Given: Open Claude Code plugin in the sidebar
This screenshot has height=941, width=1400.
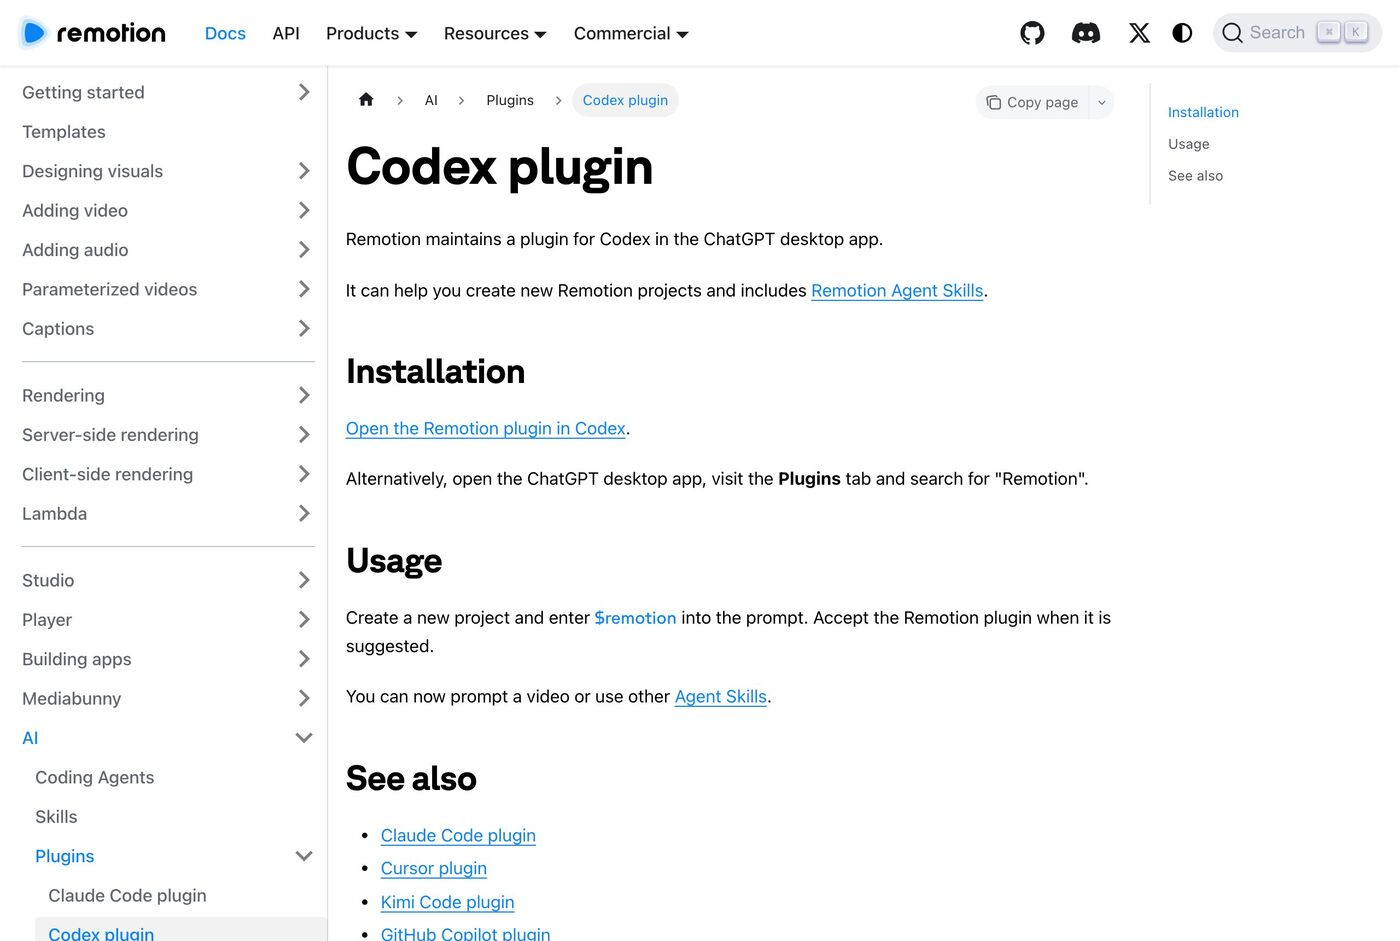Looking at the screenshot, I should pos(128,896).
